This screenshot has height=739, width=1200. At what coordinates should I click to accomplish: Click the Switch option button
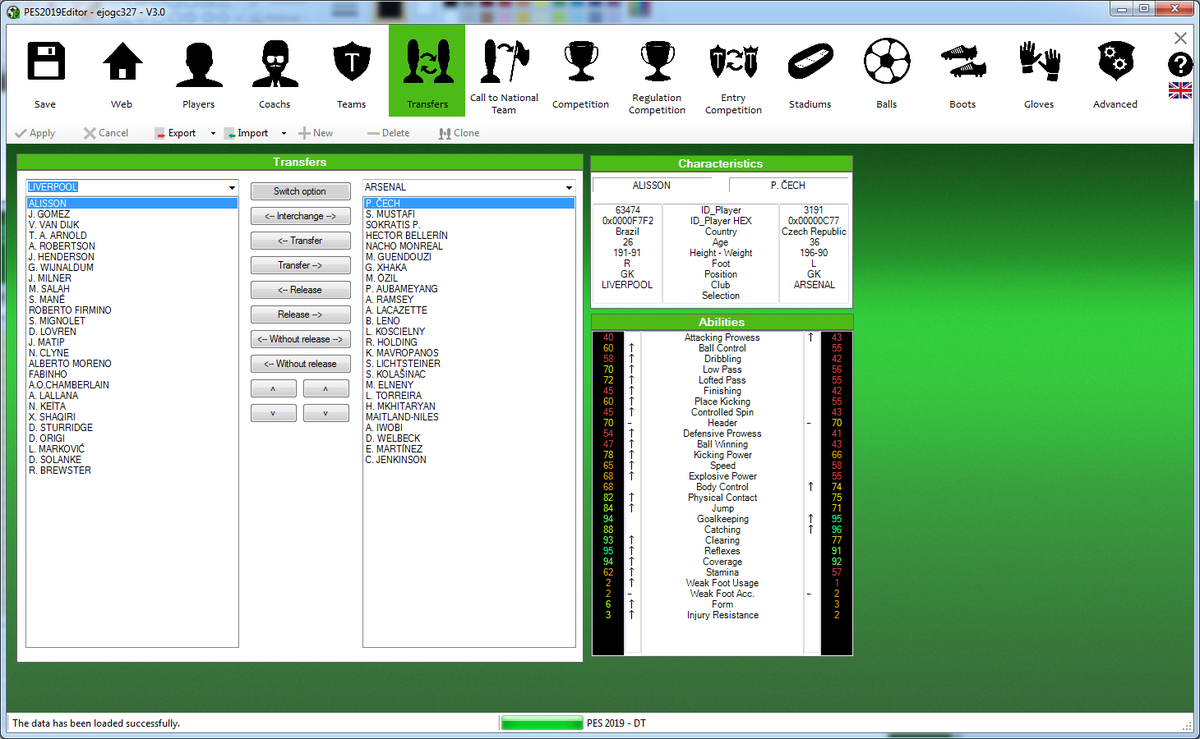point(300,191)
